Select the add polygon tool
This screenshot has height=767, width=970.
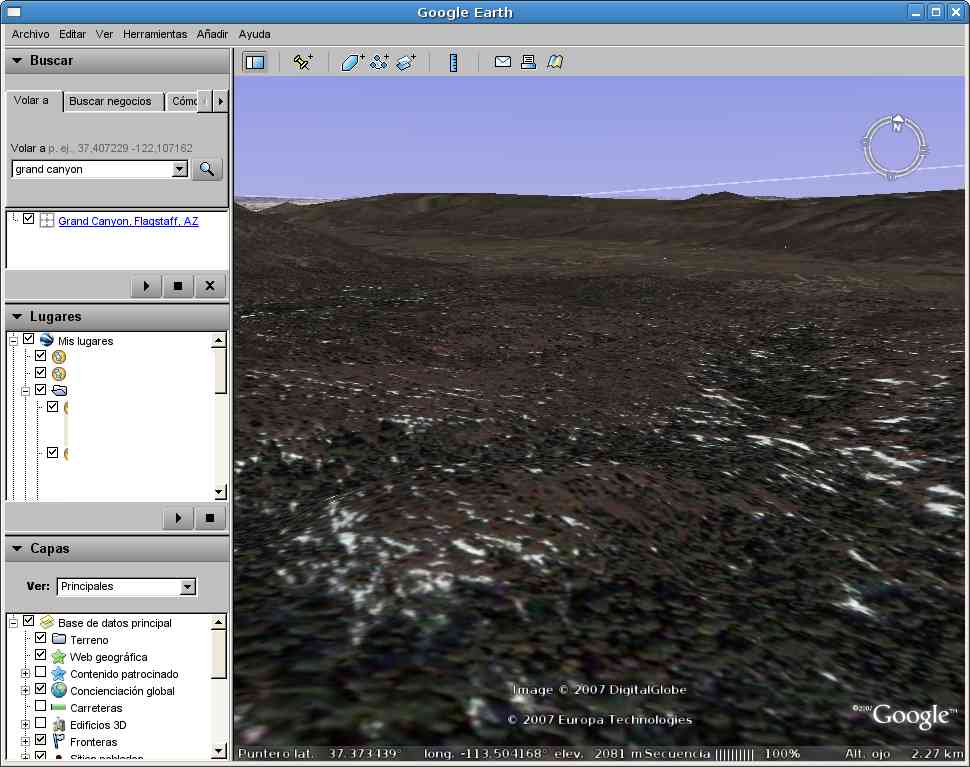(x=353, y=62)
